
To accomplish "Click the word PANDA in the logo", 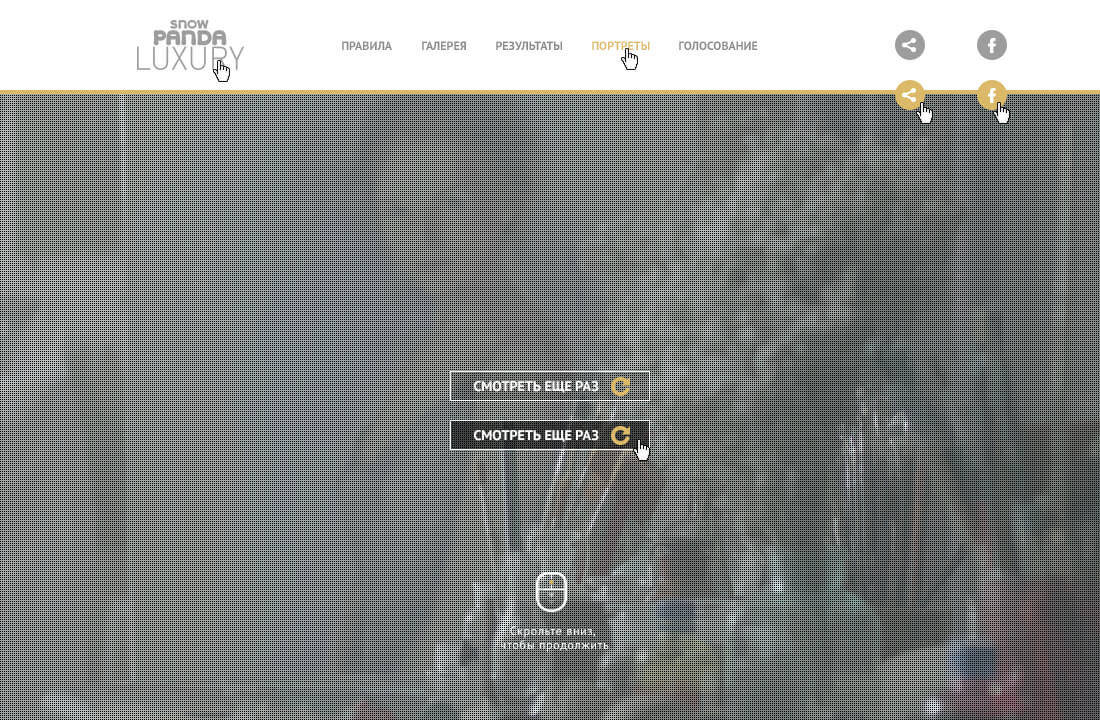I will (x=189, y=38).
